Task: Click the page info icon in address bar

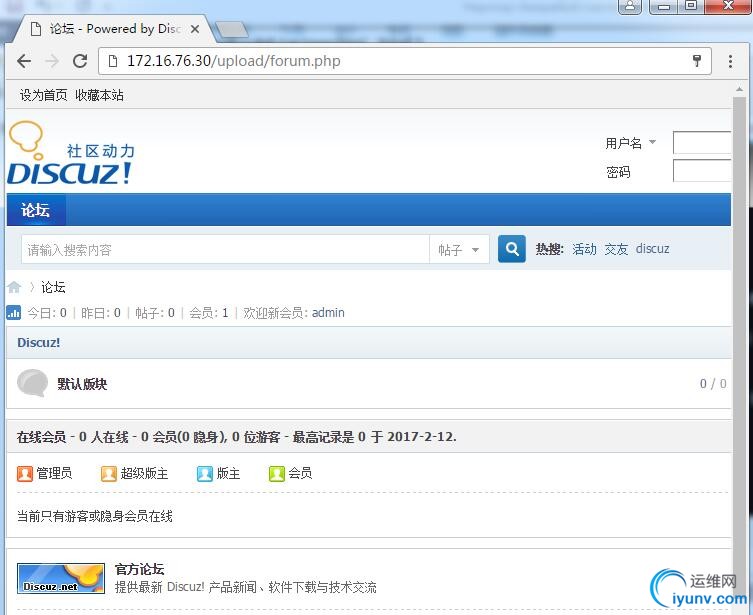Action: coord(113,61)
